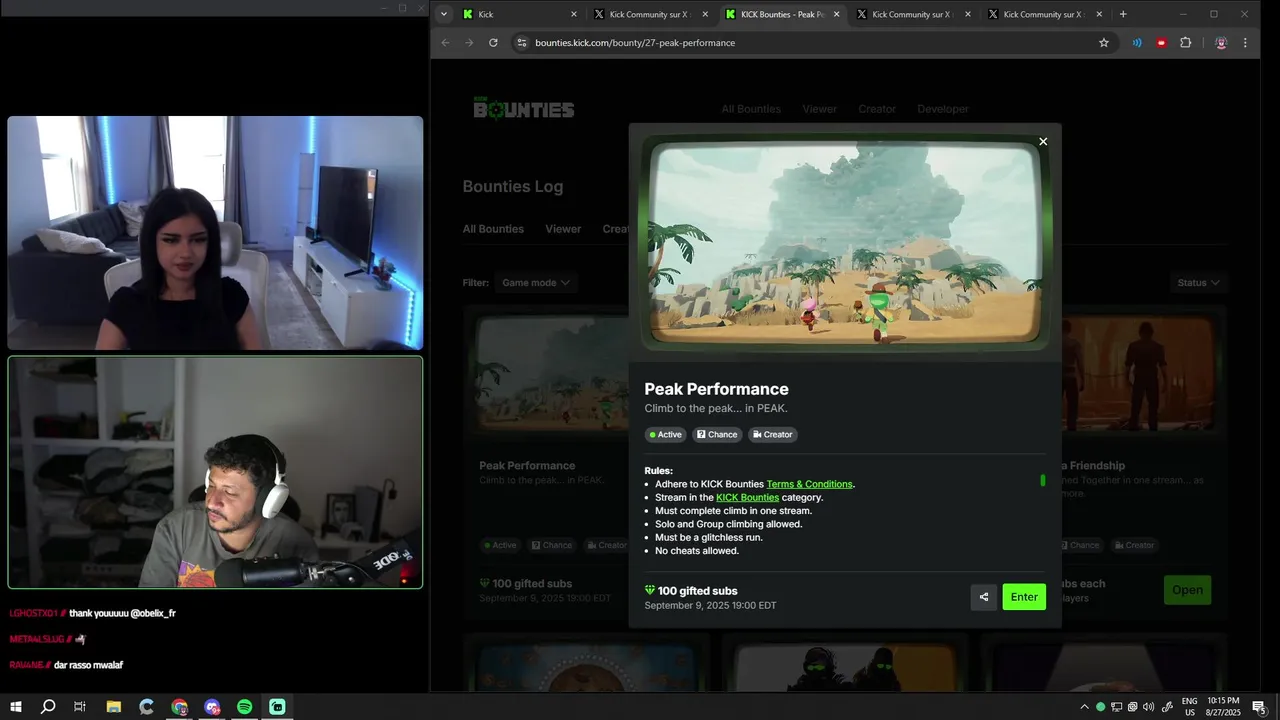Click the rules scrollbar thumb in the popup
1280x720 pixels.
pos(1043,480)
